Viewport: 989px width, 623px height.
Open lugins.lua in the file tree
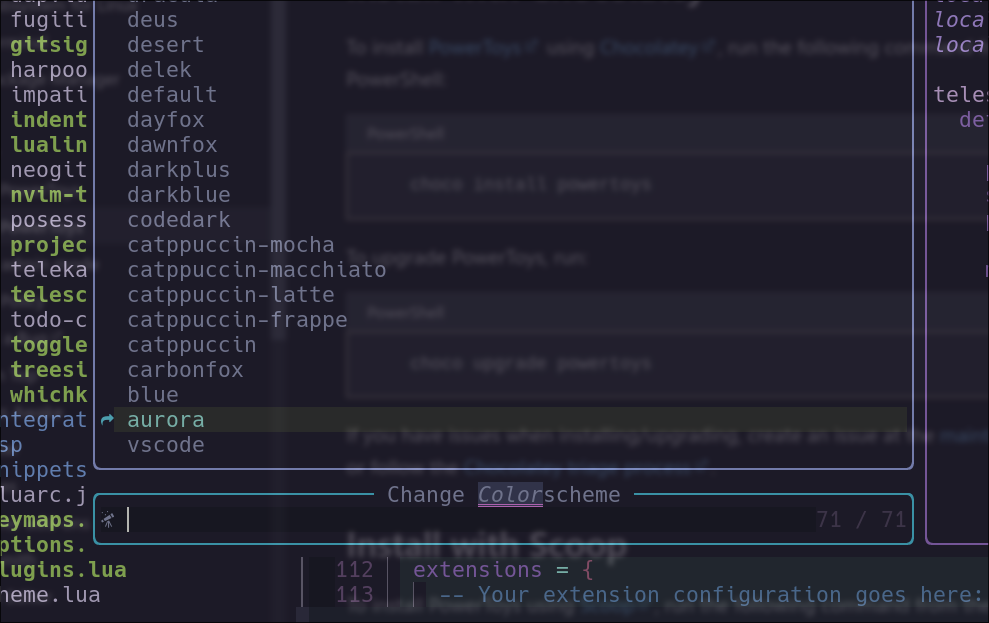coord(63,570)
